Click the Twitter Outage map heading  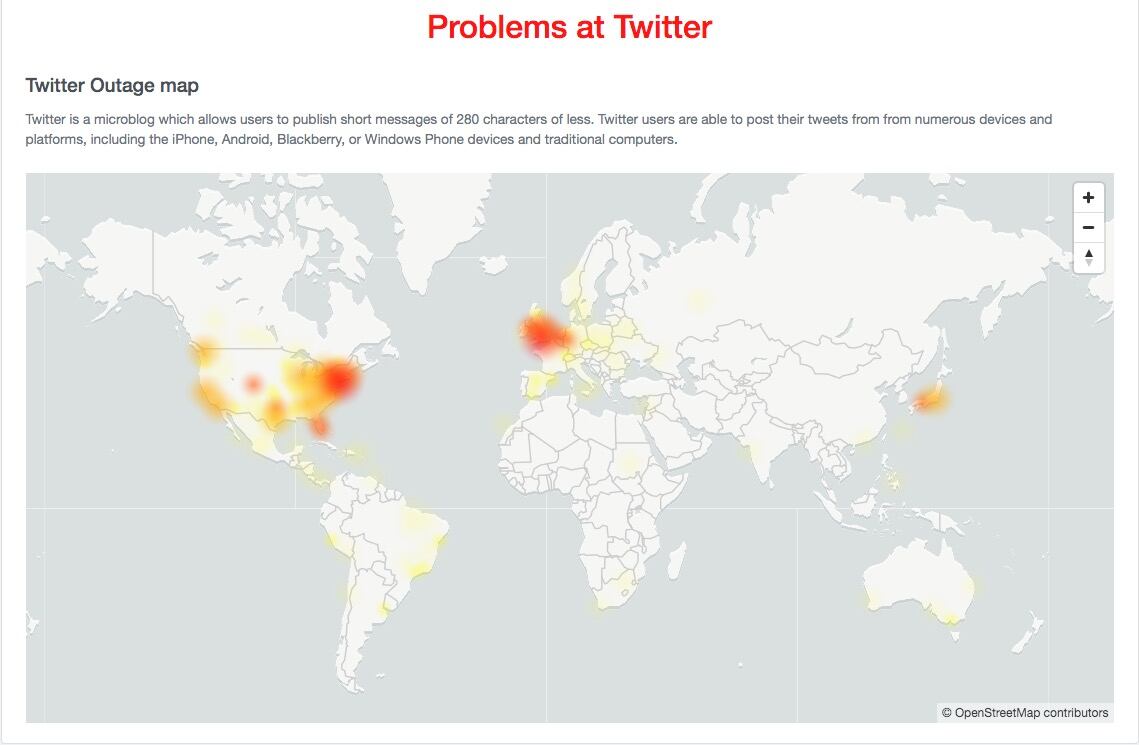[x=112, y=85]
